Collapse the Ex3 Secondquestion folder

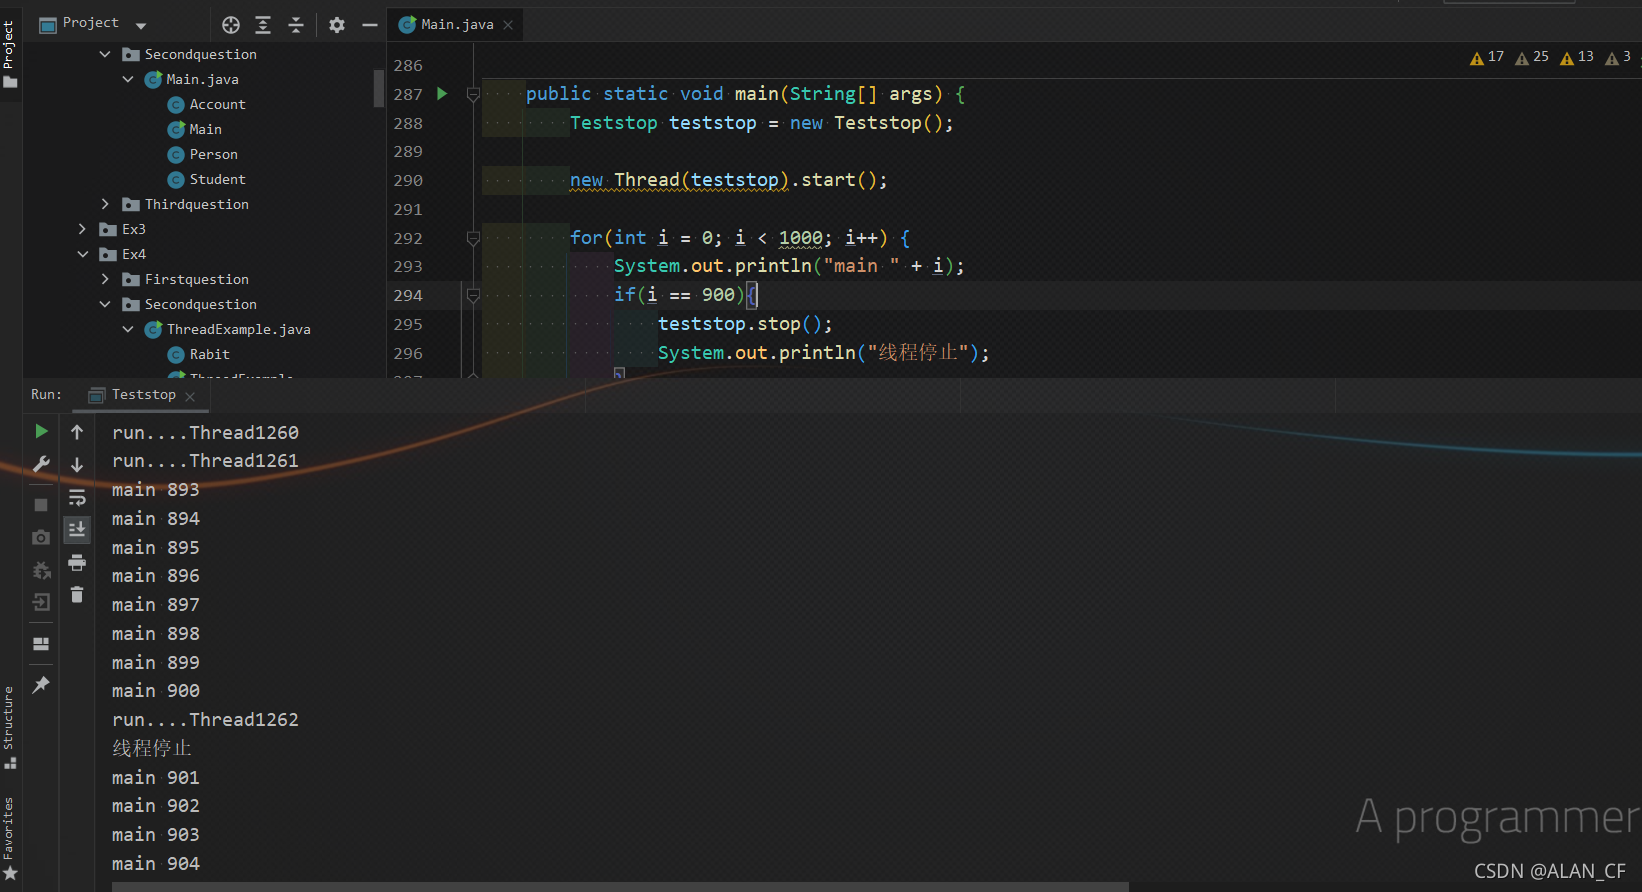point(105,54)
